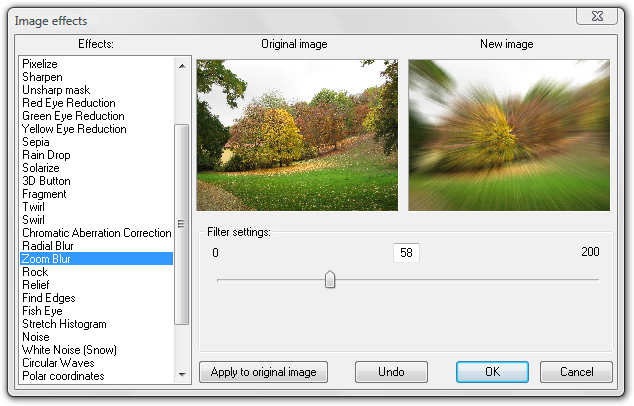Select the Stretch Histogram effect
This screenshot has width=634, height=406.
(x=96, y=324)
